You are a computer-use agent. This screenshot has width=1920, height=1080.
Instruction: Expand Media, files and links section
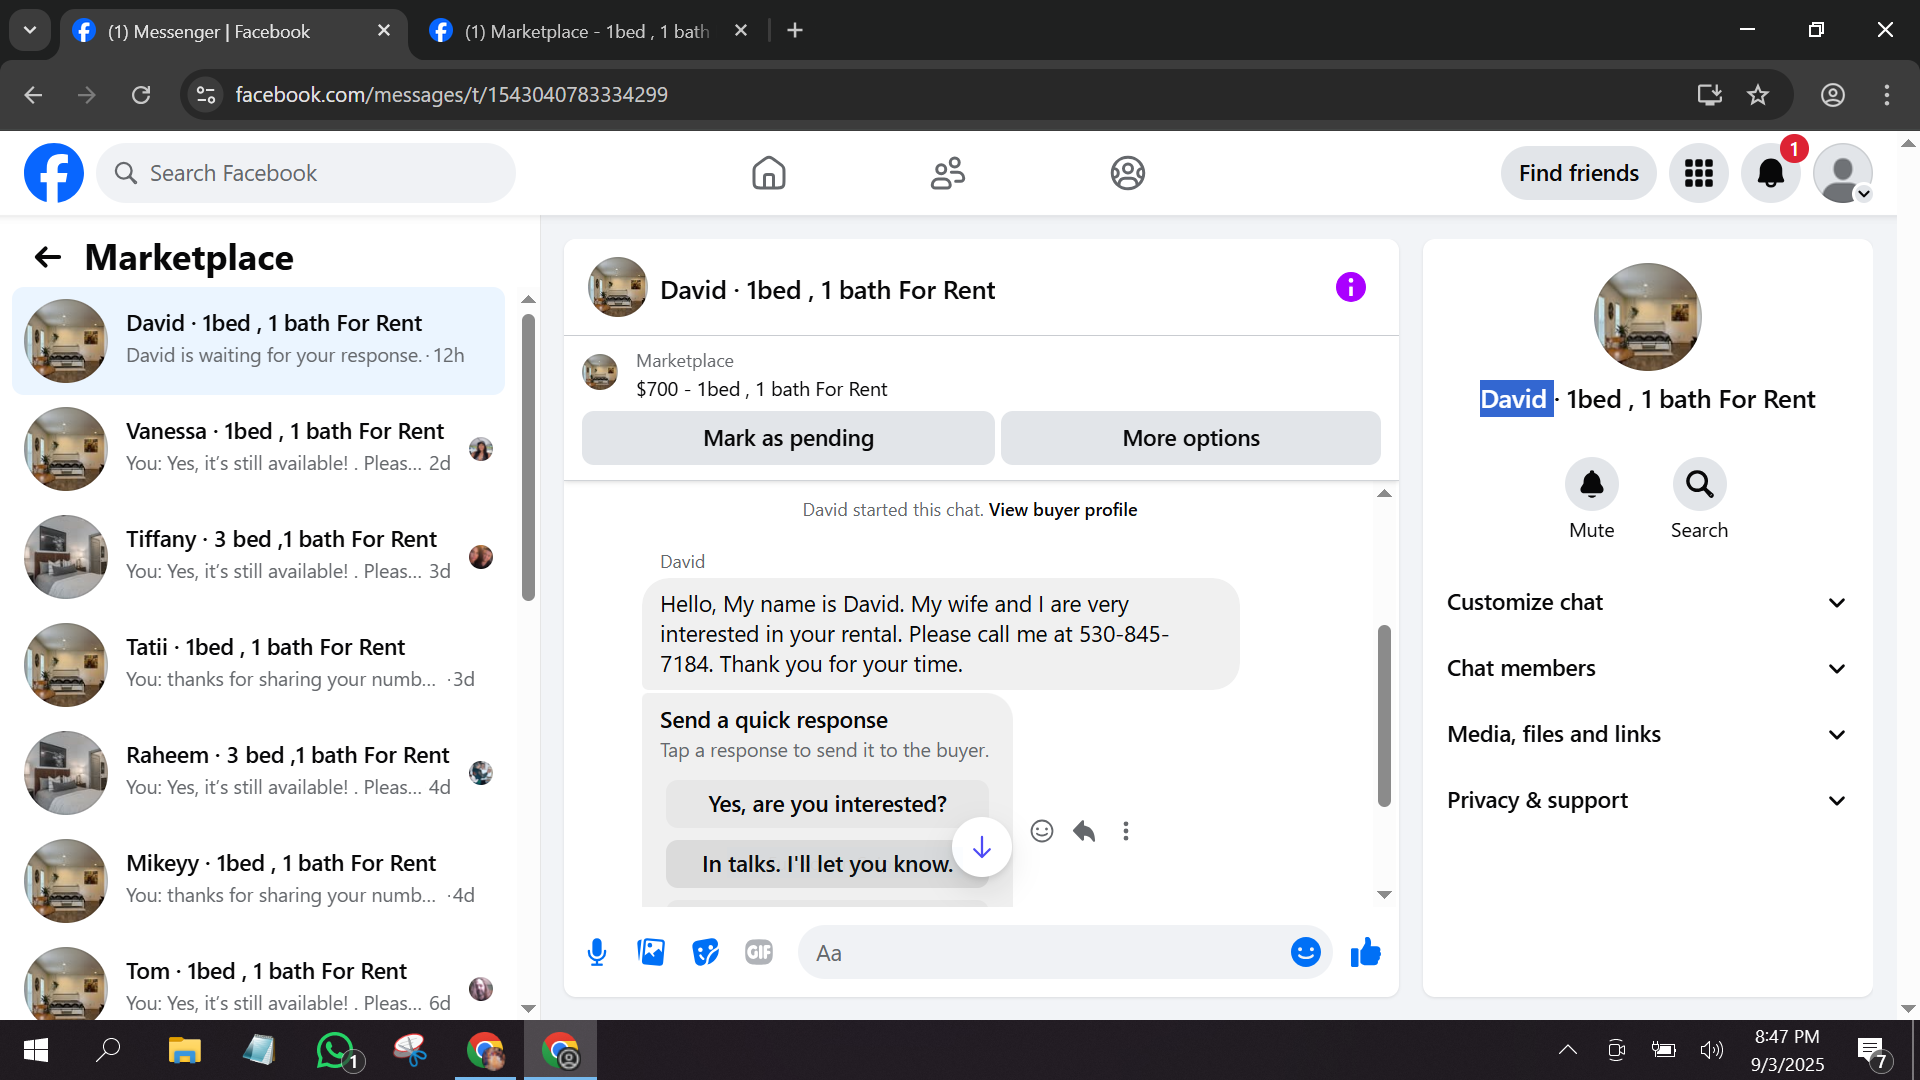pyautogui.click(x=1647, y=734)
